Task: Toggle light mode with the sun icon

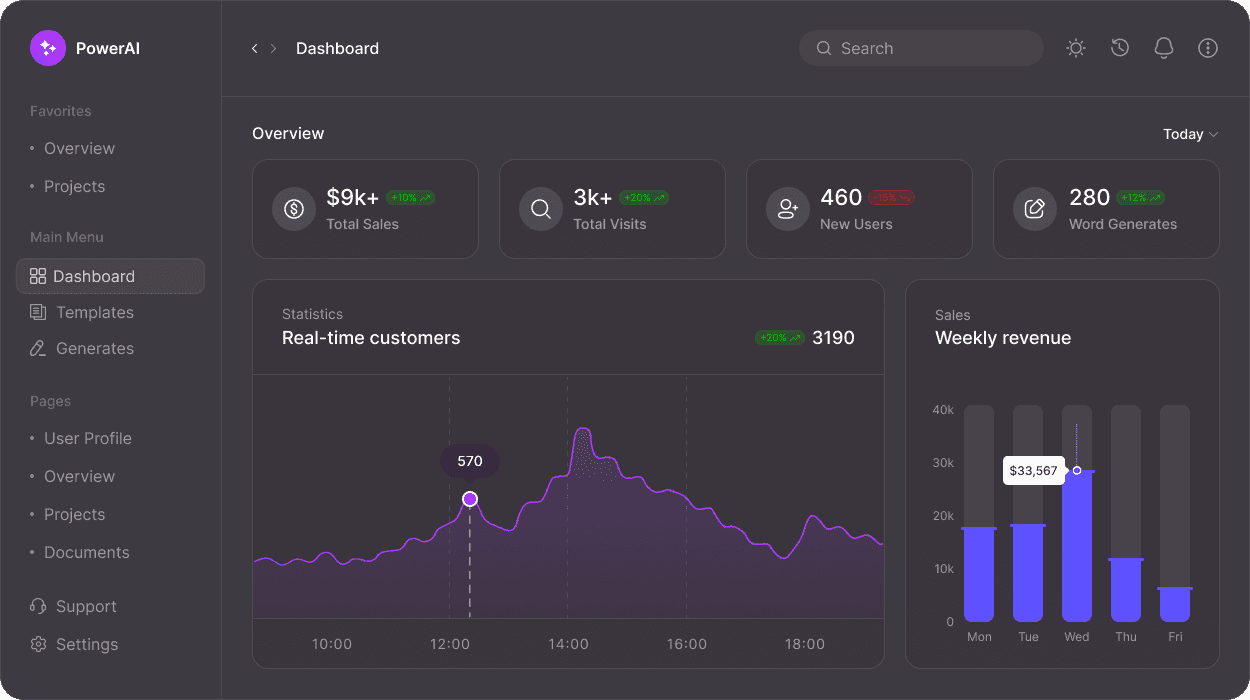Action: point(1076,48)
